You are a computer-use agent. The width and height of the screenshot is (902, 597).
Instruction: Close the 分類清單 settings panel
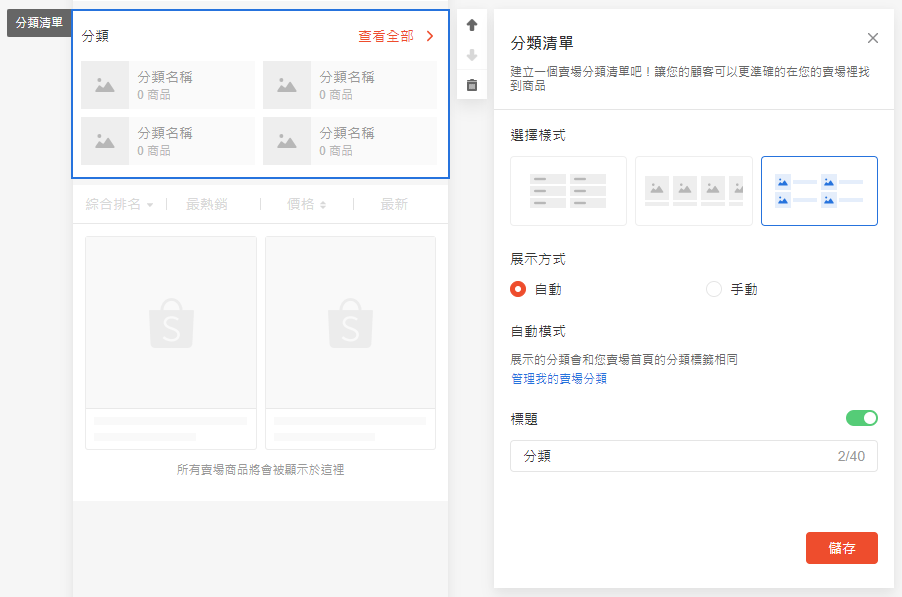coord(873,38)
